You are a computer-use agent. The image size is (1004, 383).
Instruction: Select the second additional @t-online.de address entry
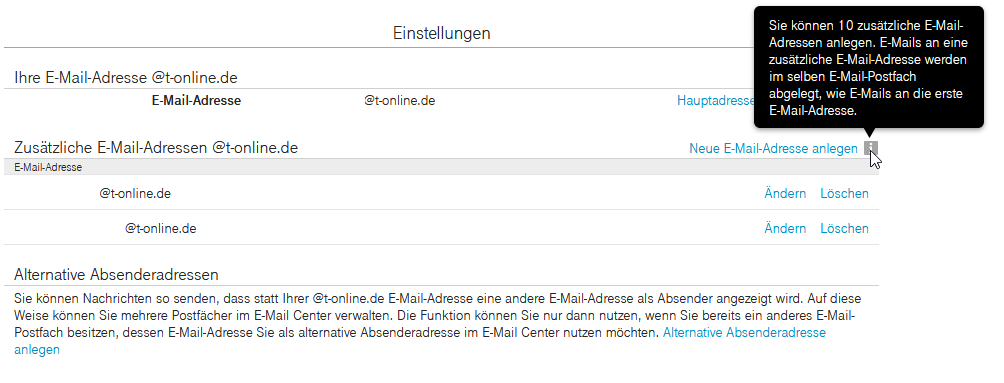(x=161, y=229)
